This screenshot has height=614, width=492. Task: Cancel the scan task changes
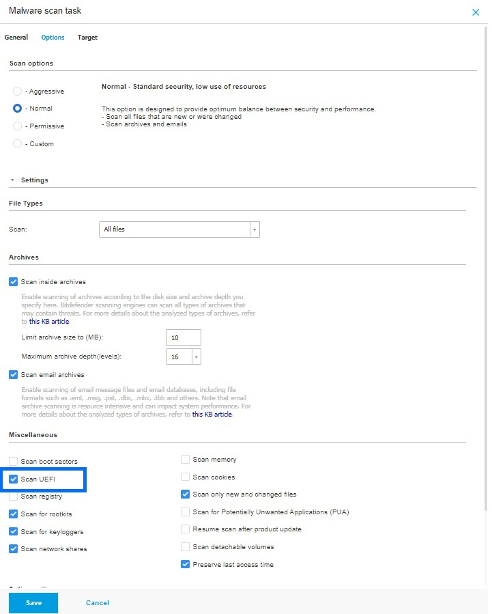coord(98,603)
